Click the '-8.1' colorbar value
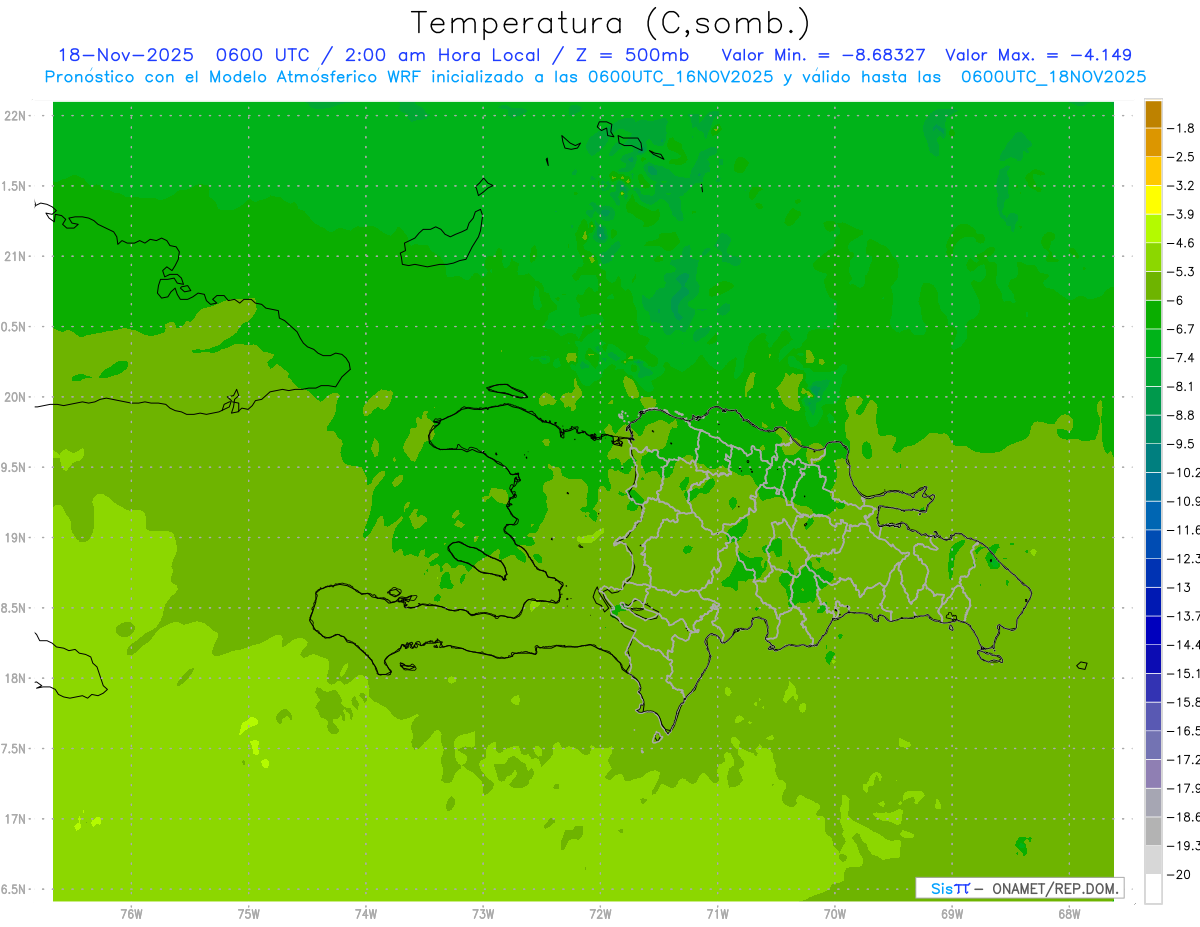 [x=1182, y=386]
